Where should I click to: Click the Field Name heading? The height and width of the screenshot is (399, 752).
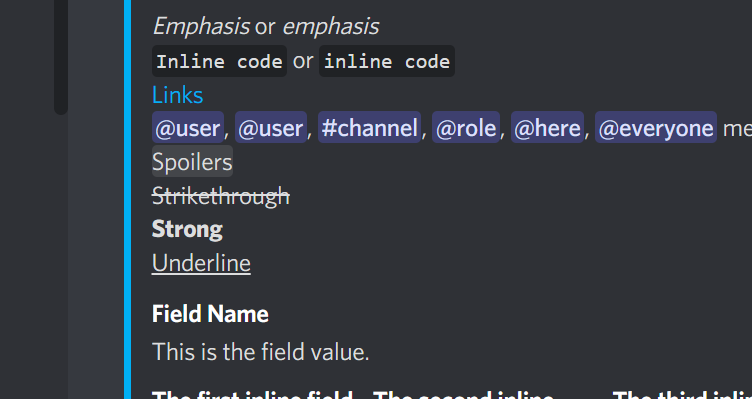point(210,314)
